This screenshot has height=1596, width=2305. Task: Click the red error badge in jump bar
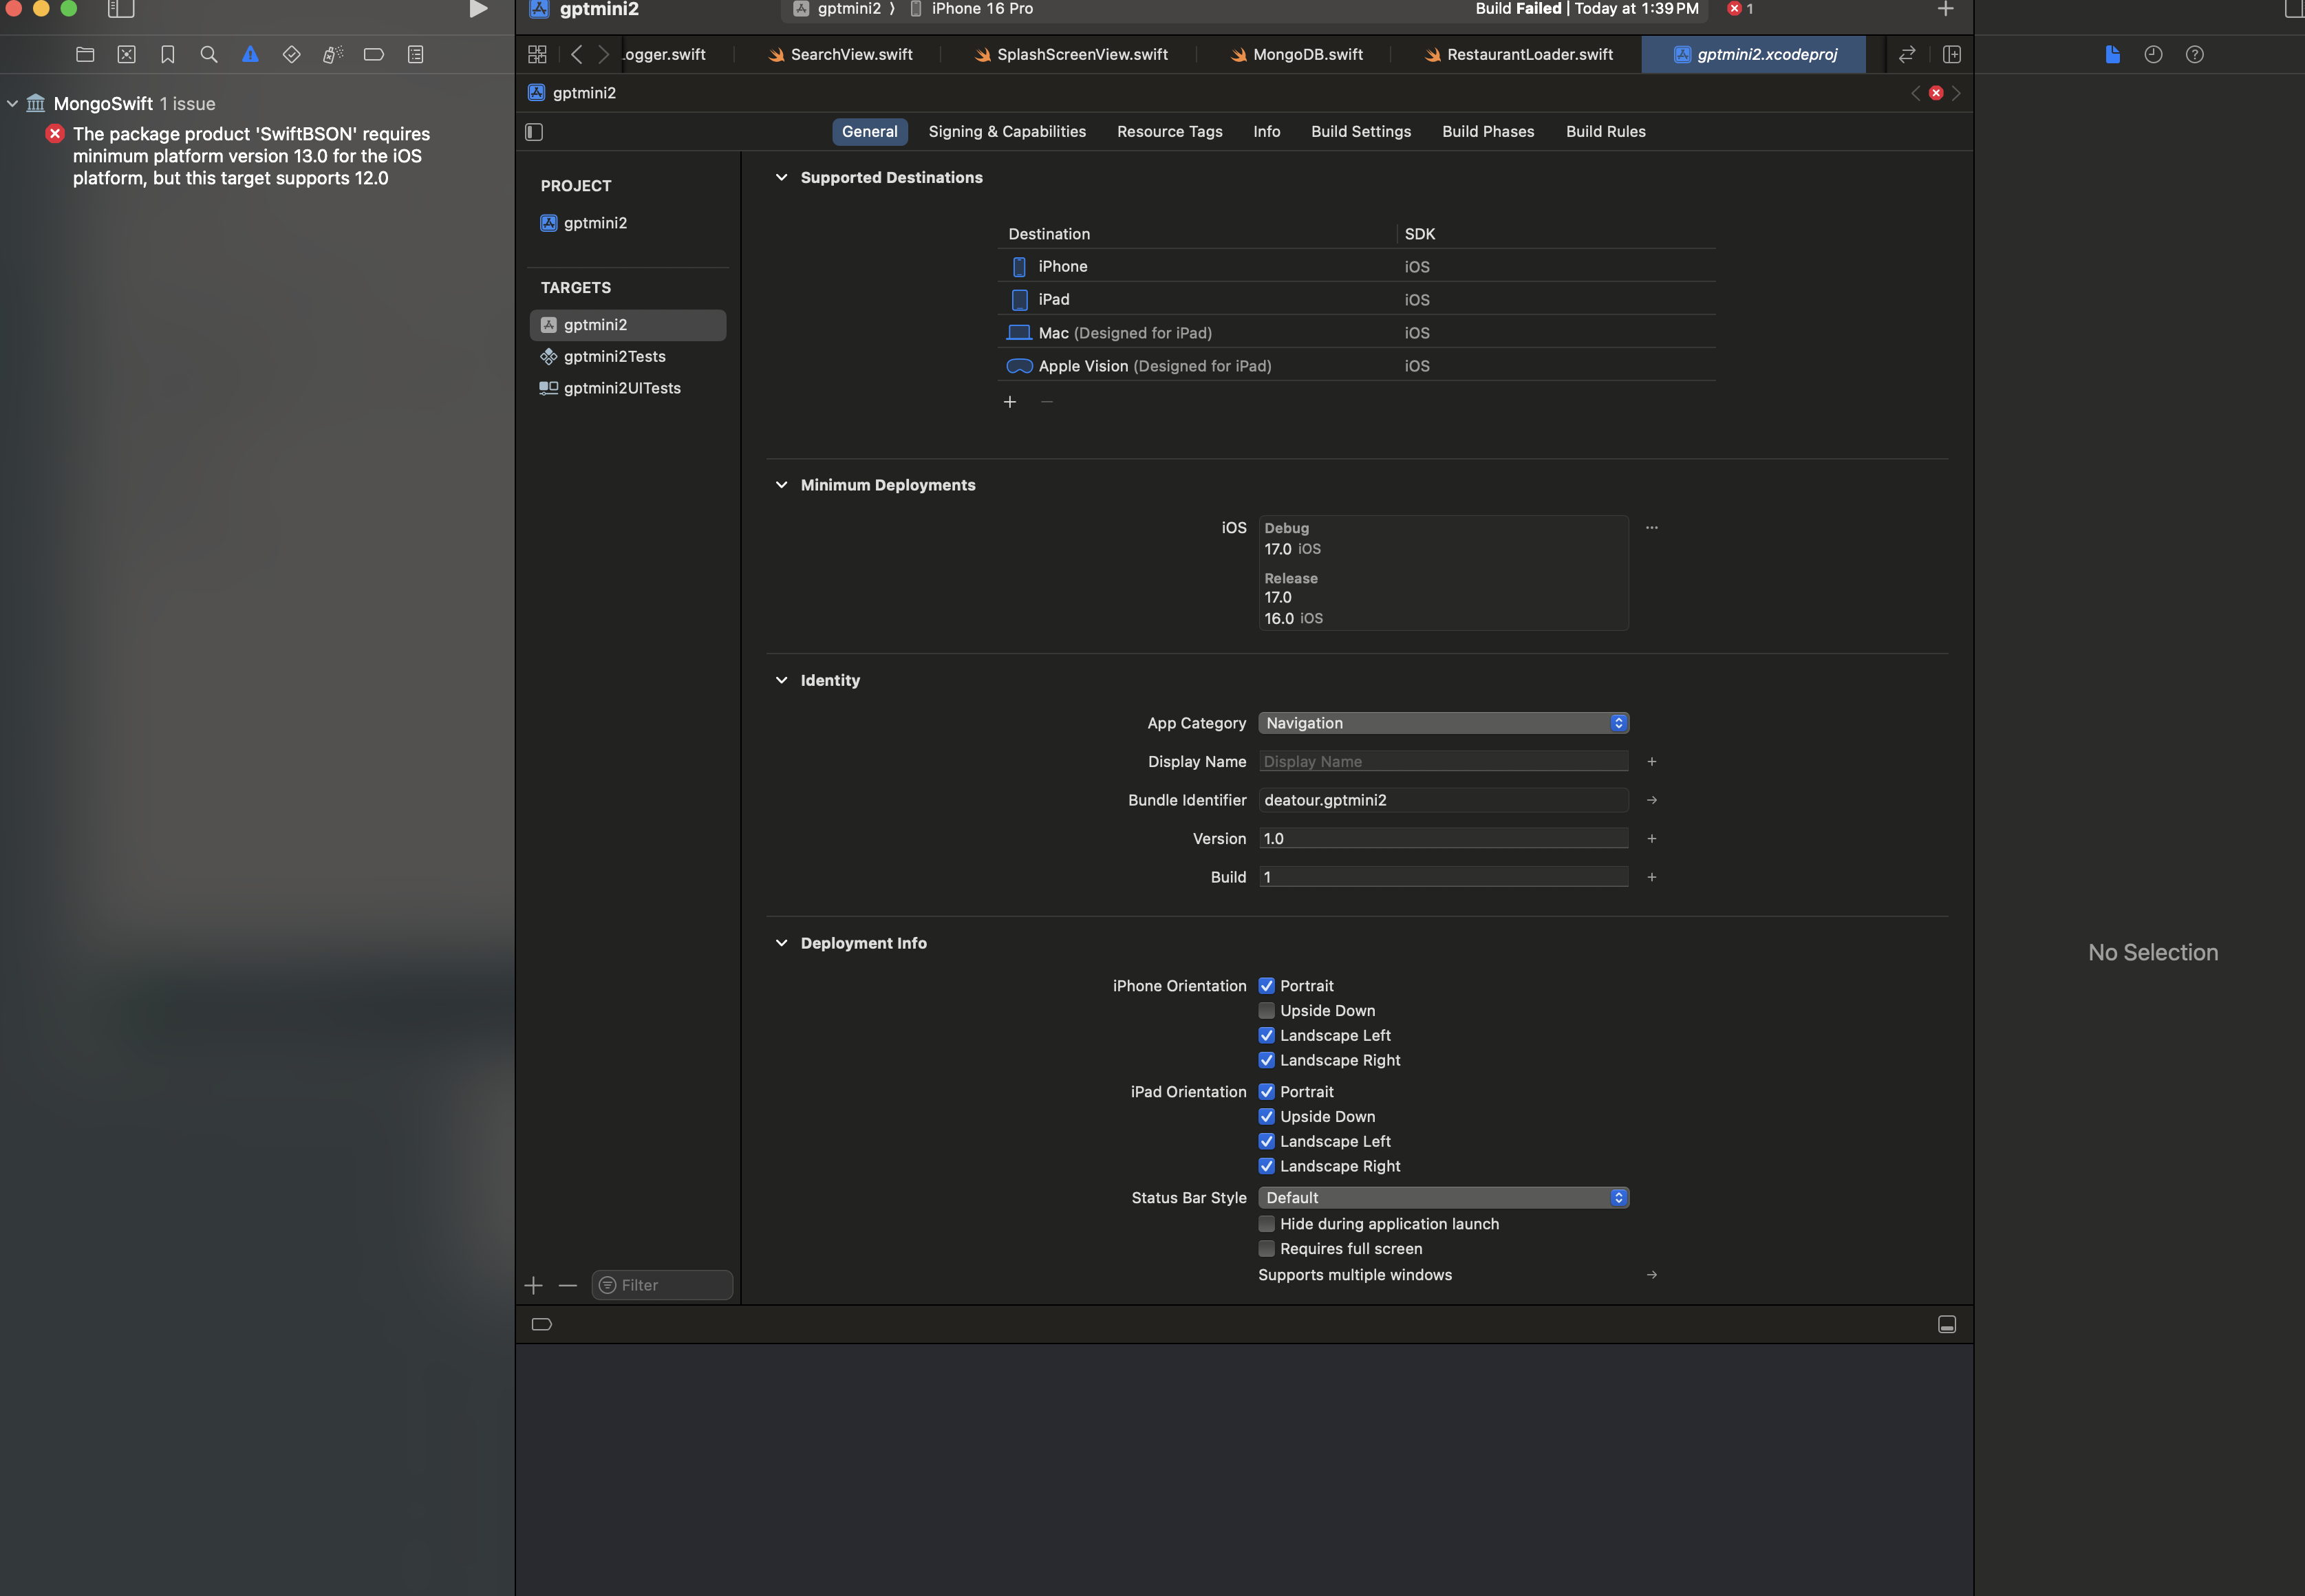pyautogui.click(x=1936, y=93)
